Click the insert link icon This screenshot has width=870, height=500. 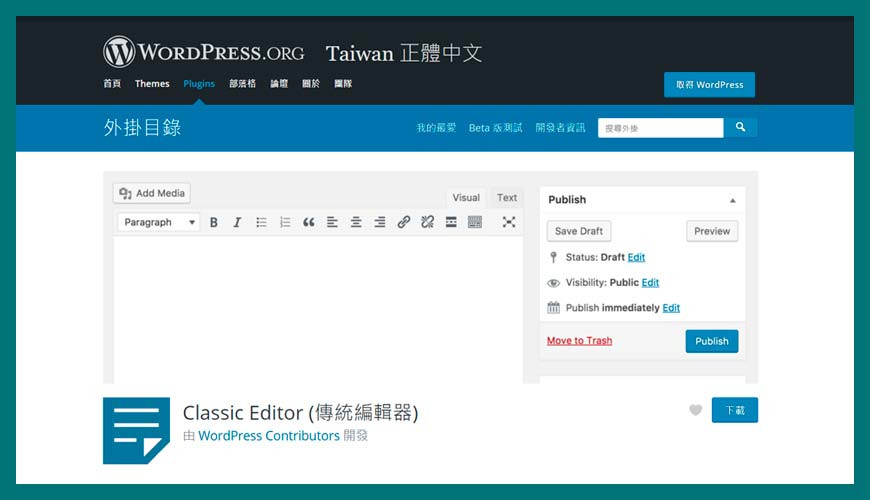coord(403,223)
